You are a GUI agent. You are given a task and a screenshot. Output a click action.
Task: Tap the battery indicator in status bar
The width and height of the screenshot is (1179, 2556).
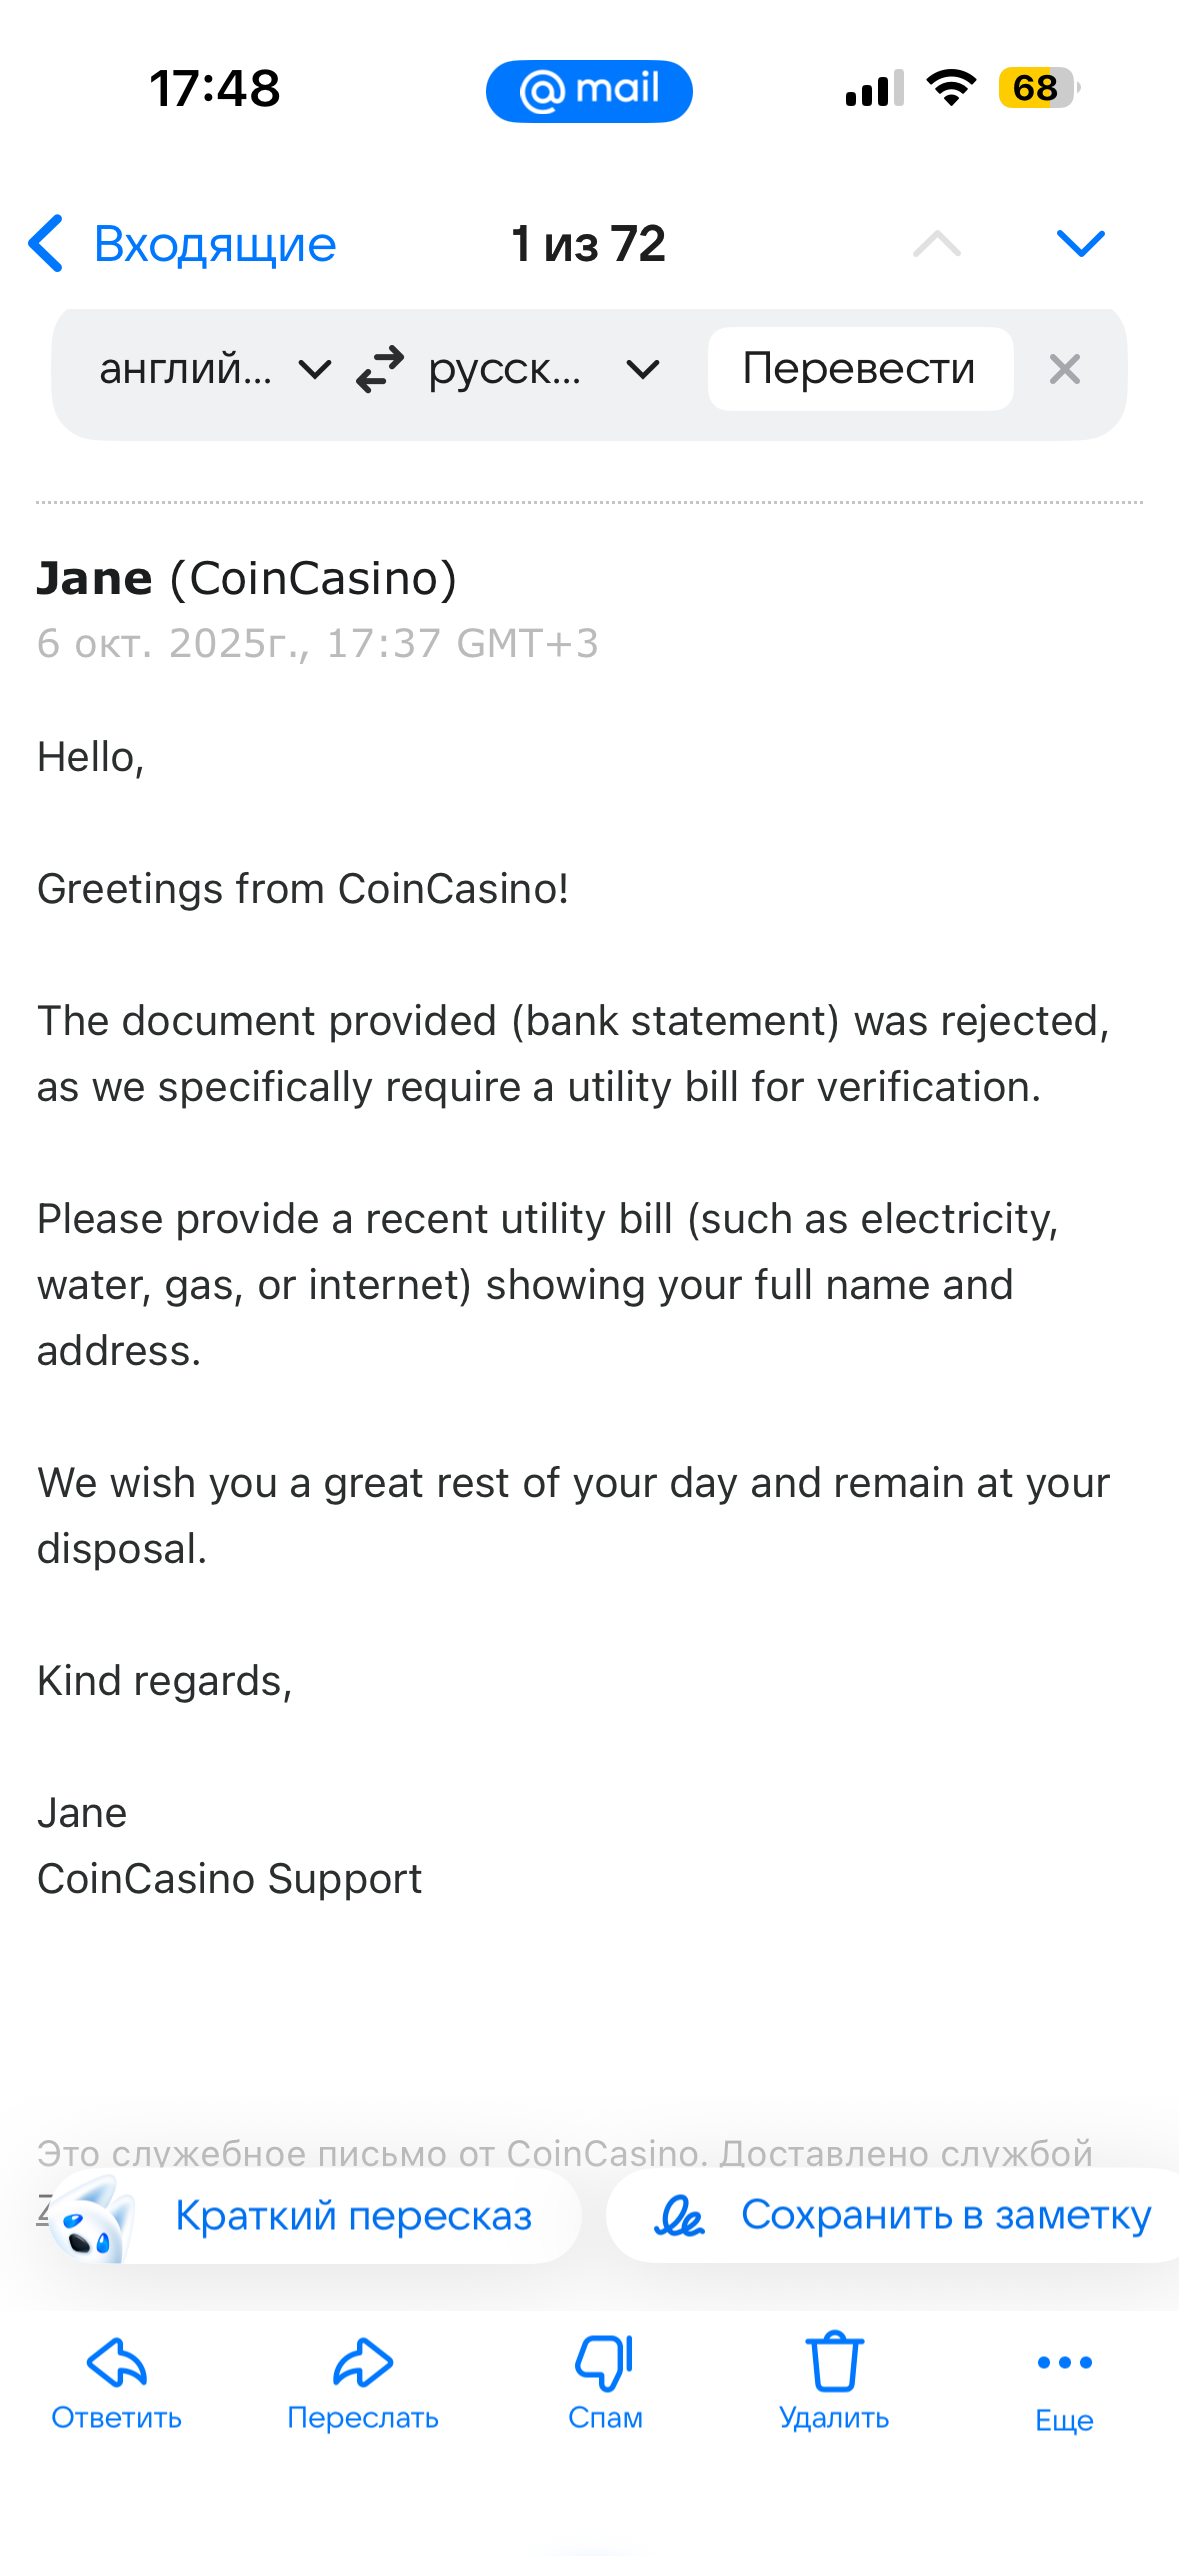pos(1037,88)
